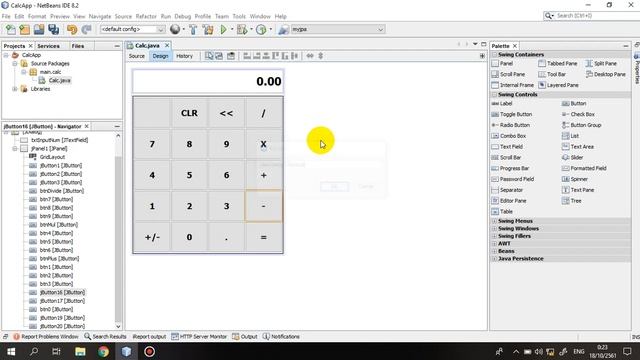
Task: Open File Explorer from the taskbar
Action: [80, 351]
